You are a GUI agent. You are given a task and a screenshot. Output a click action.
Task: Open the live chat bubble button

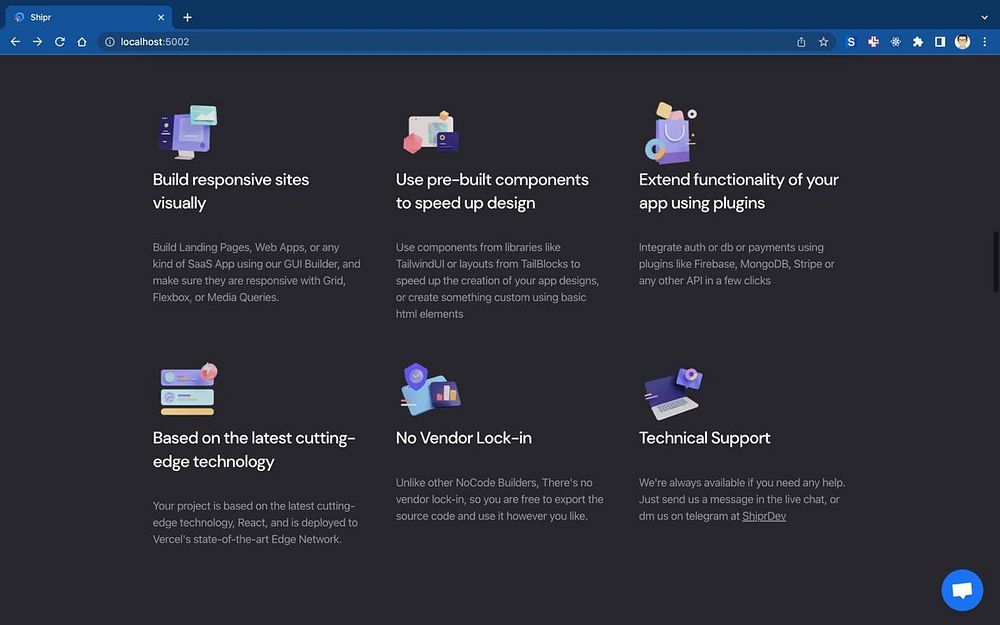962,590
